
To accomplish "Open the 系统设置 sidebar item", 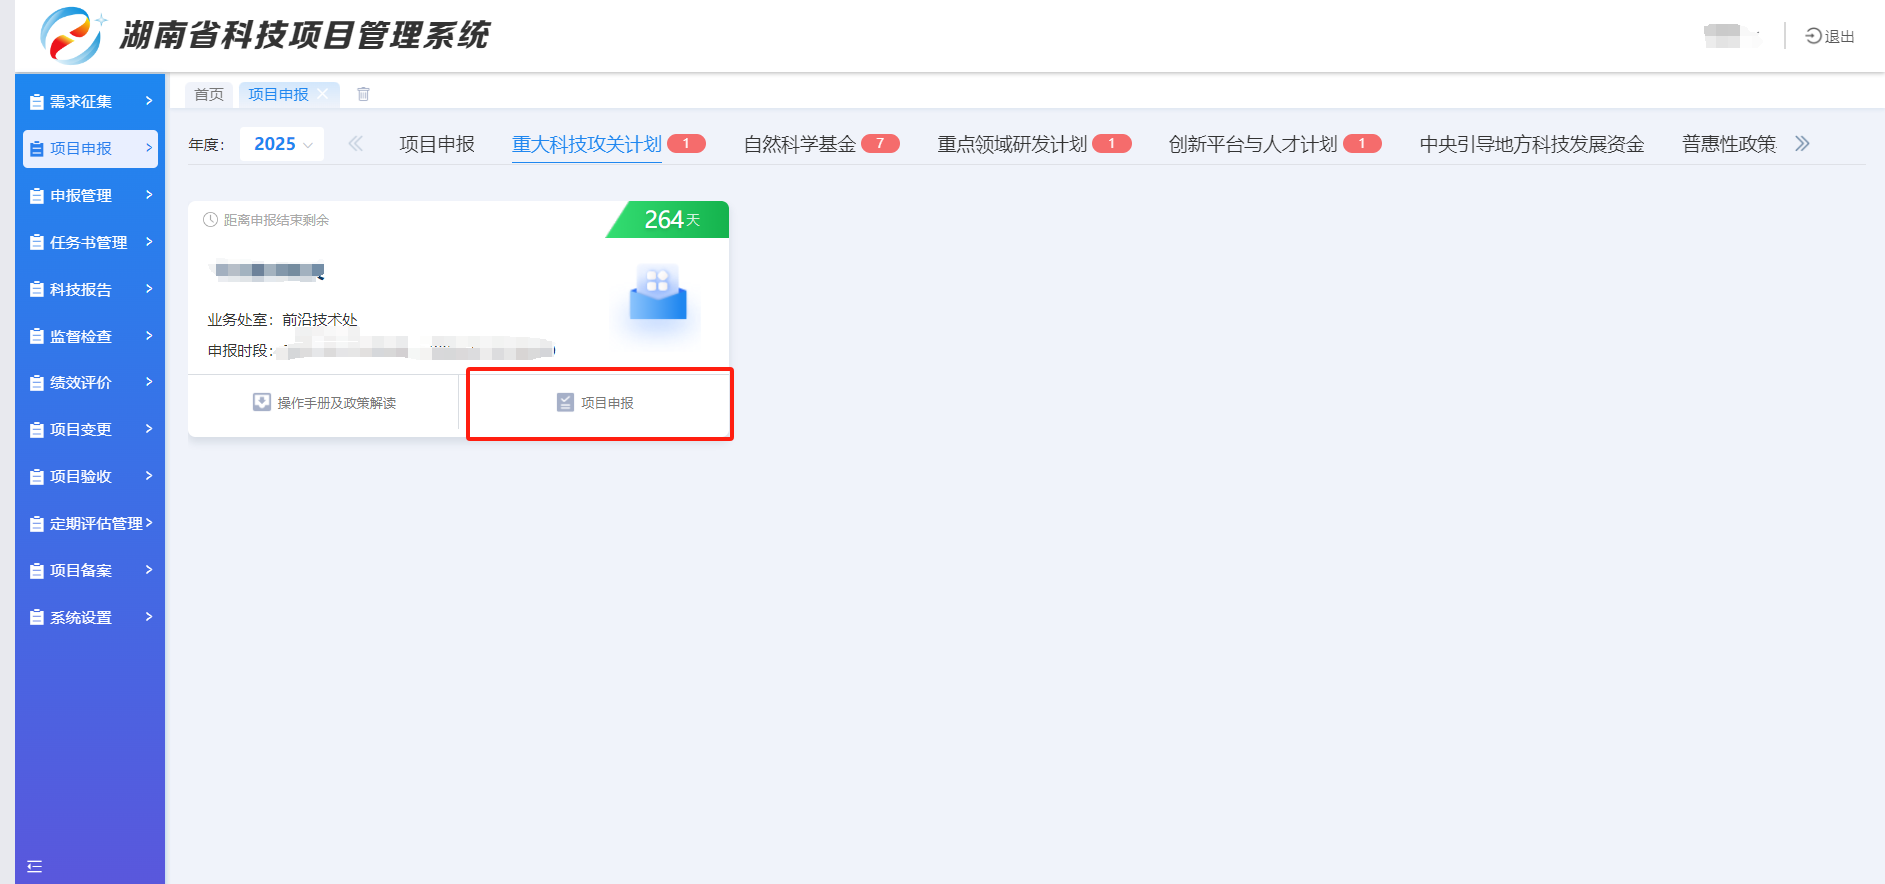I will click(x=90, y=617).
